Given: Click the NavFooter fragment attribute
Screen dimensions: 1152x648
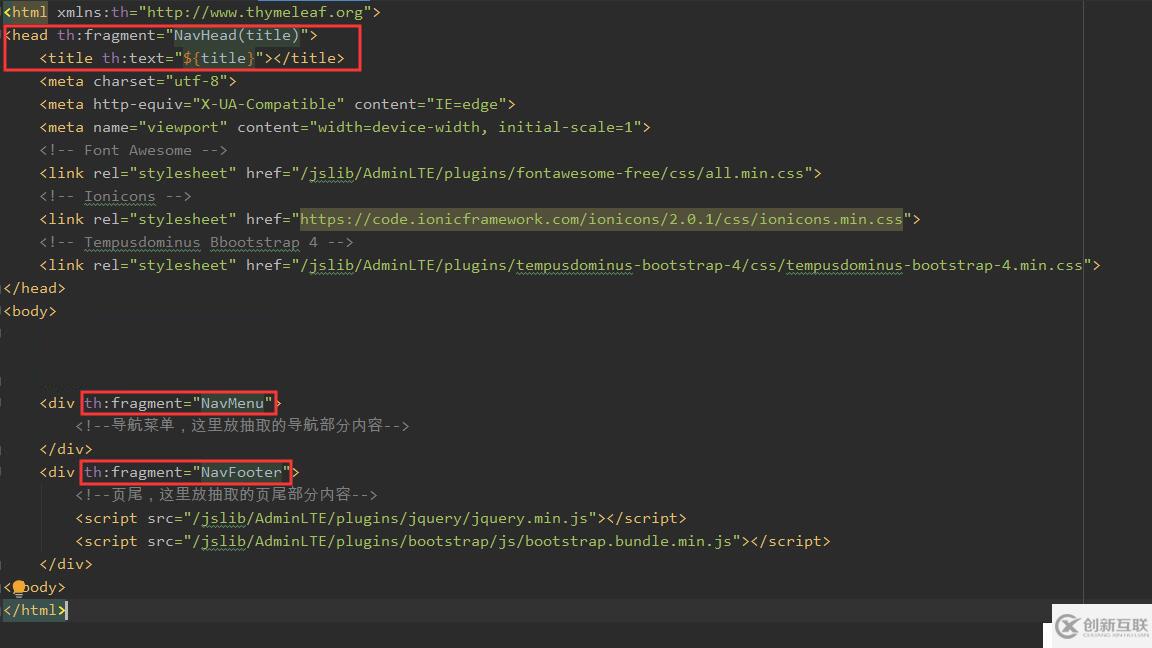Looking at the screenshot, I should [x=187, y=472].
